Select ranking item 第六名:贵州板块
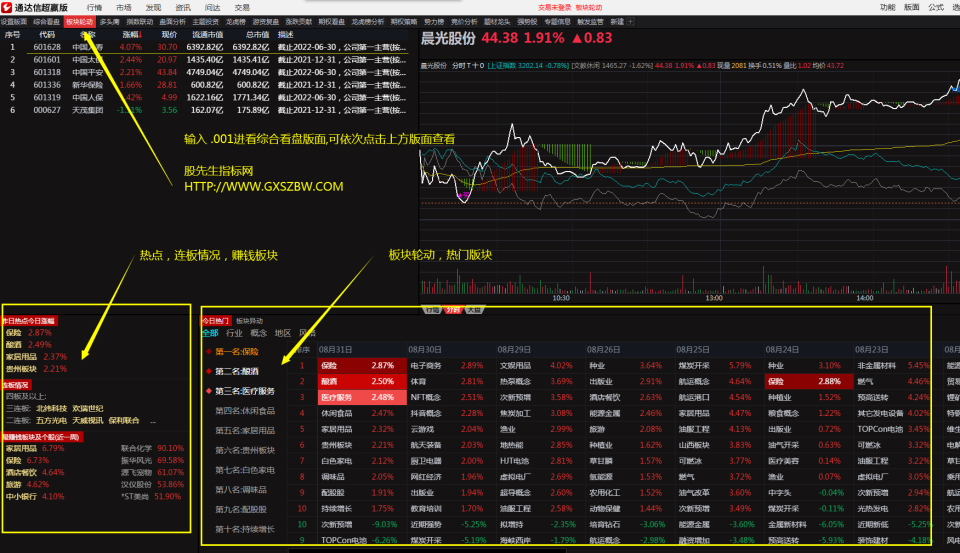Viewport: 960px width, 553px height. 245,450
